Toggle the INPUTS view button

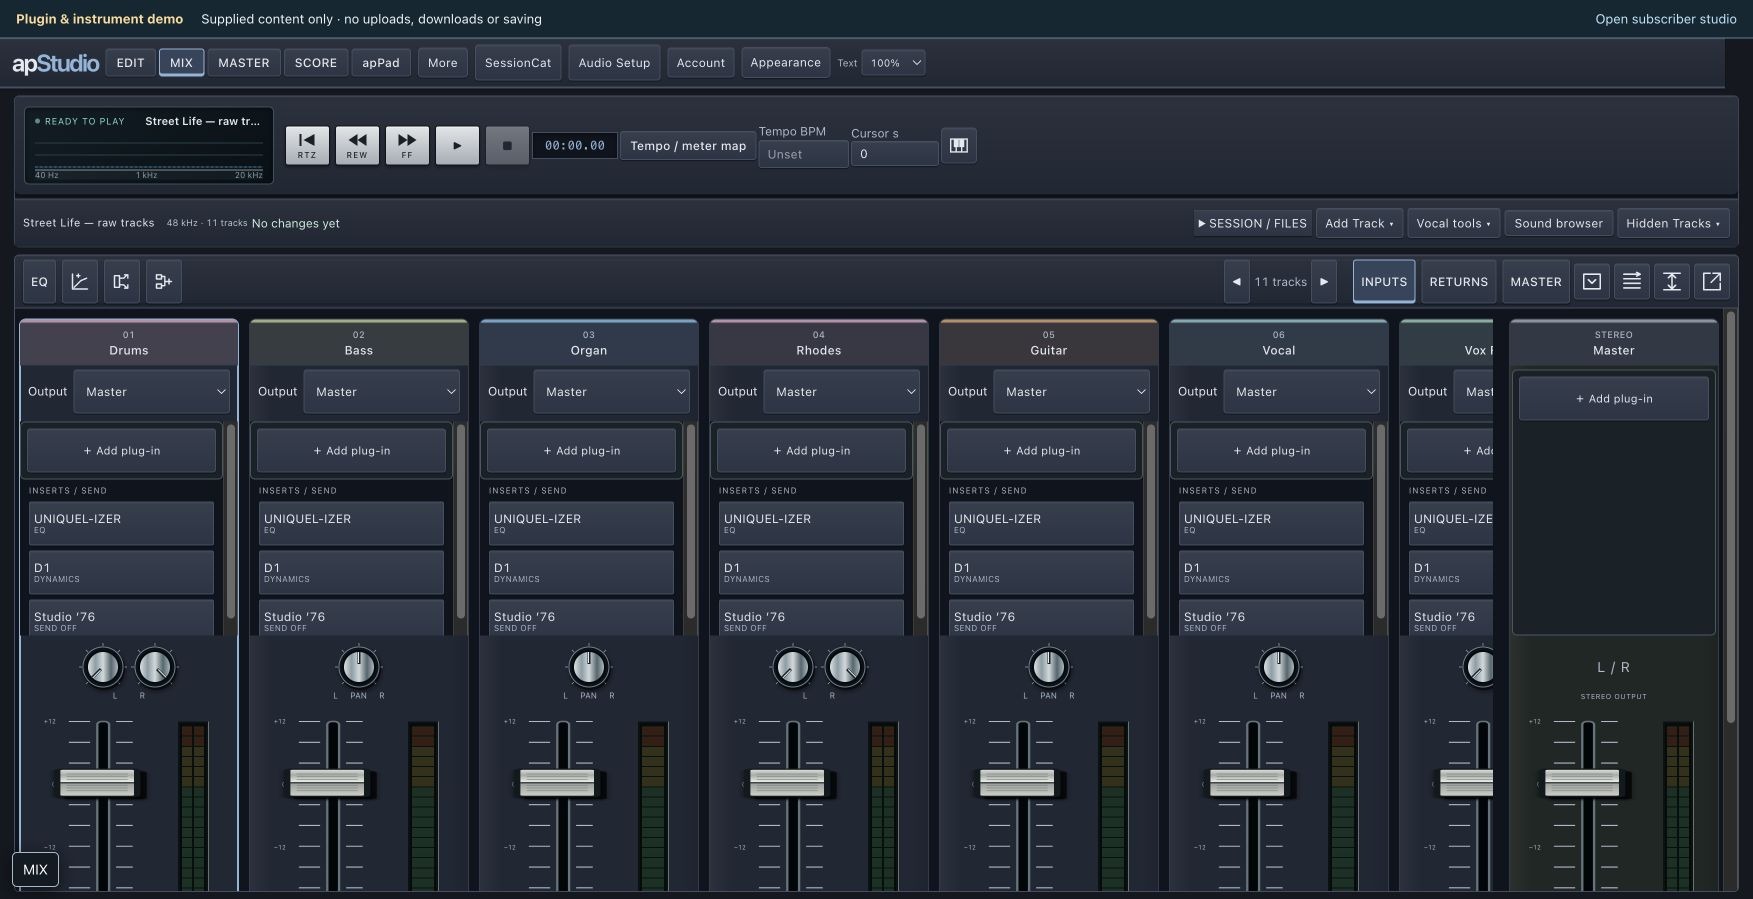(x=1384, y=282)
